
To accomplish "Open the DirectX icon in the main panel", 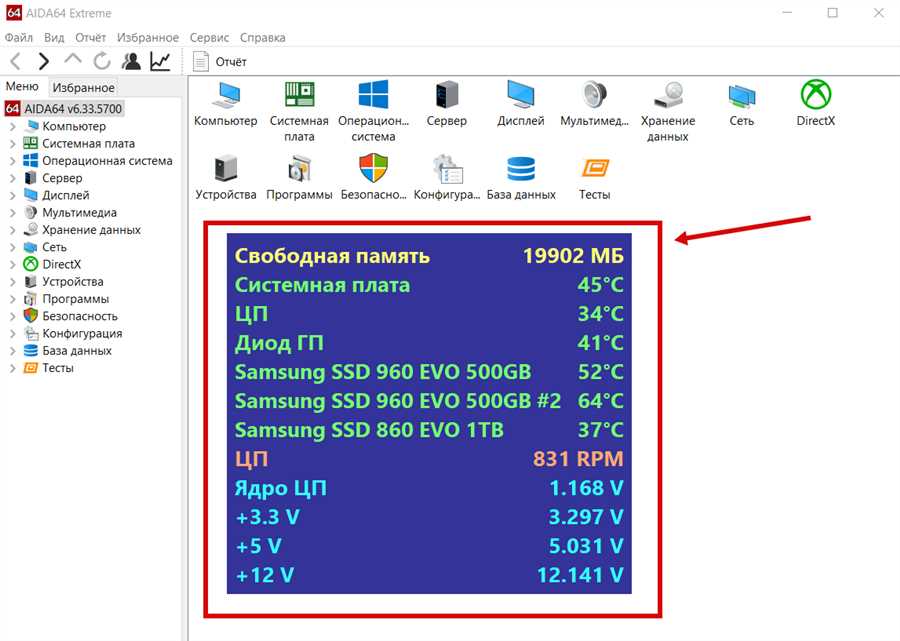I will (816, 104).
